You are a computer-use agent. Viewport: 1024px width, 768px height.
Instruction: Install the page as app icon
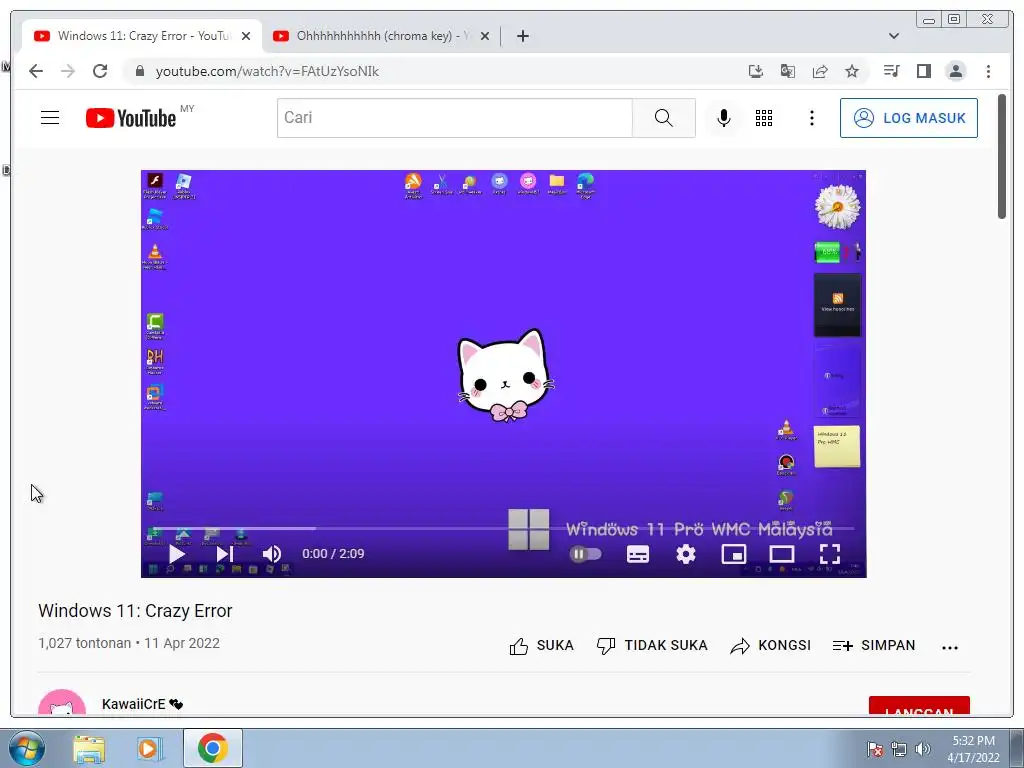click(x=756, y=71)
